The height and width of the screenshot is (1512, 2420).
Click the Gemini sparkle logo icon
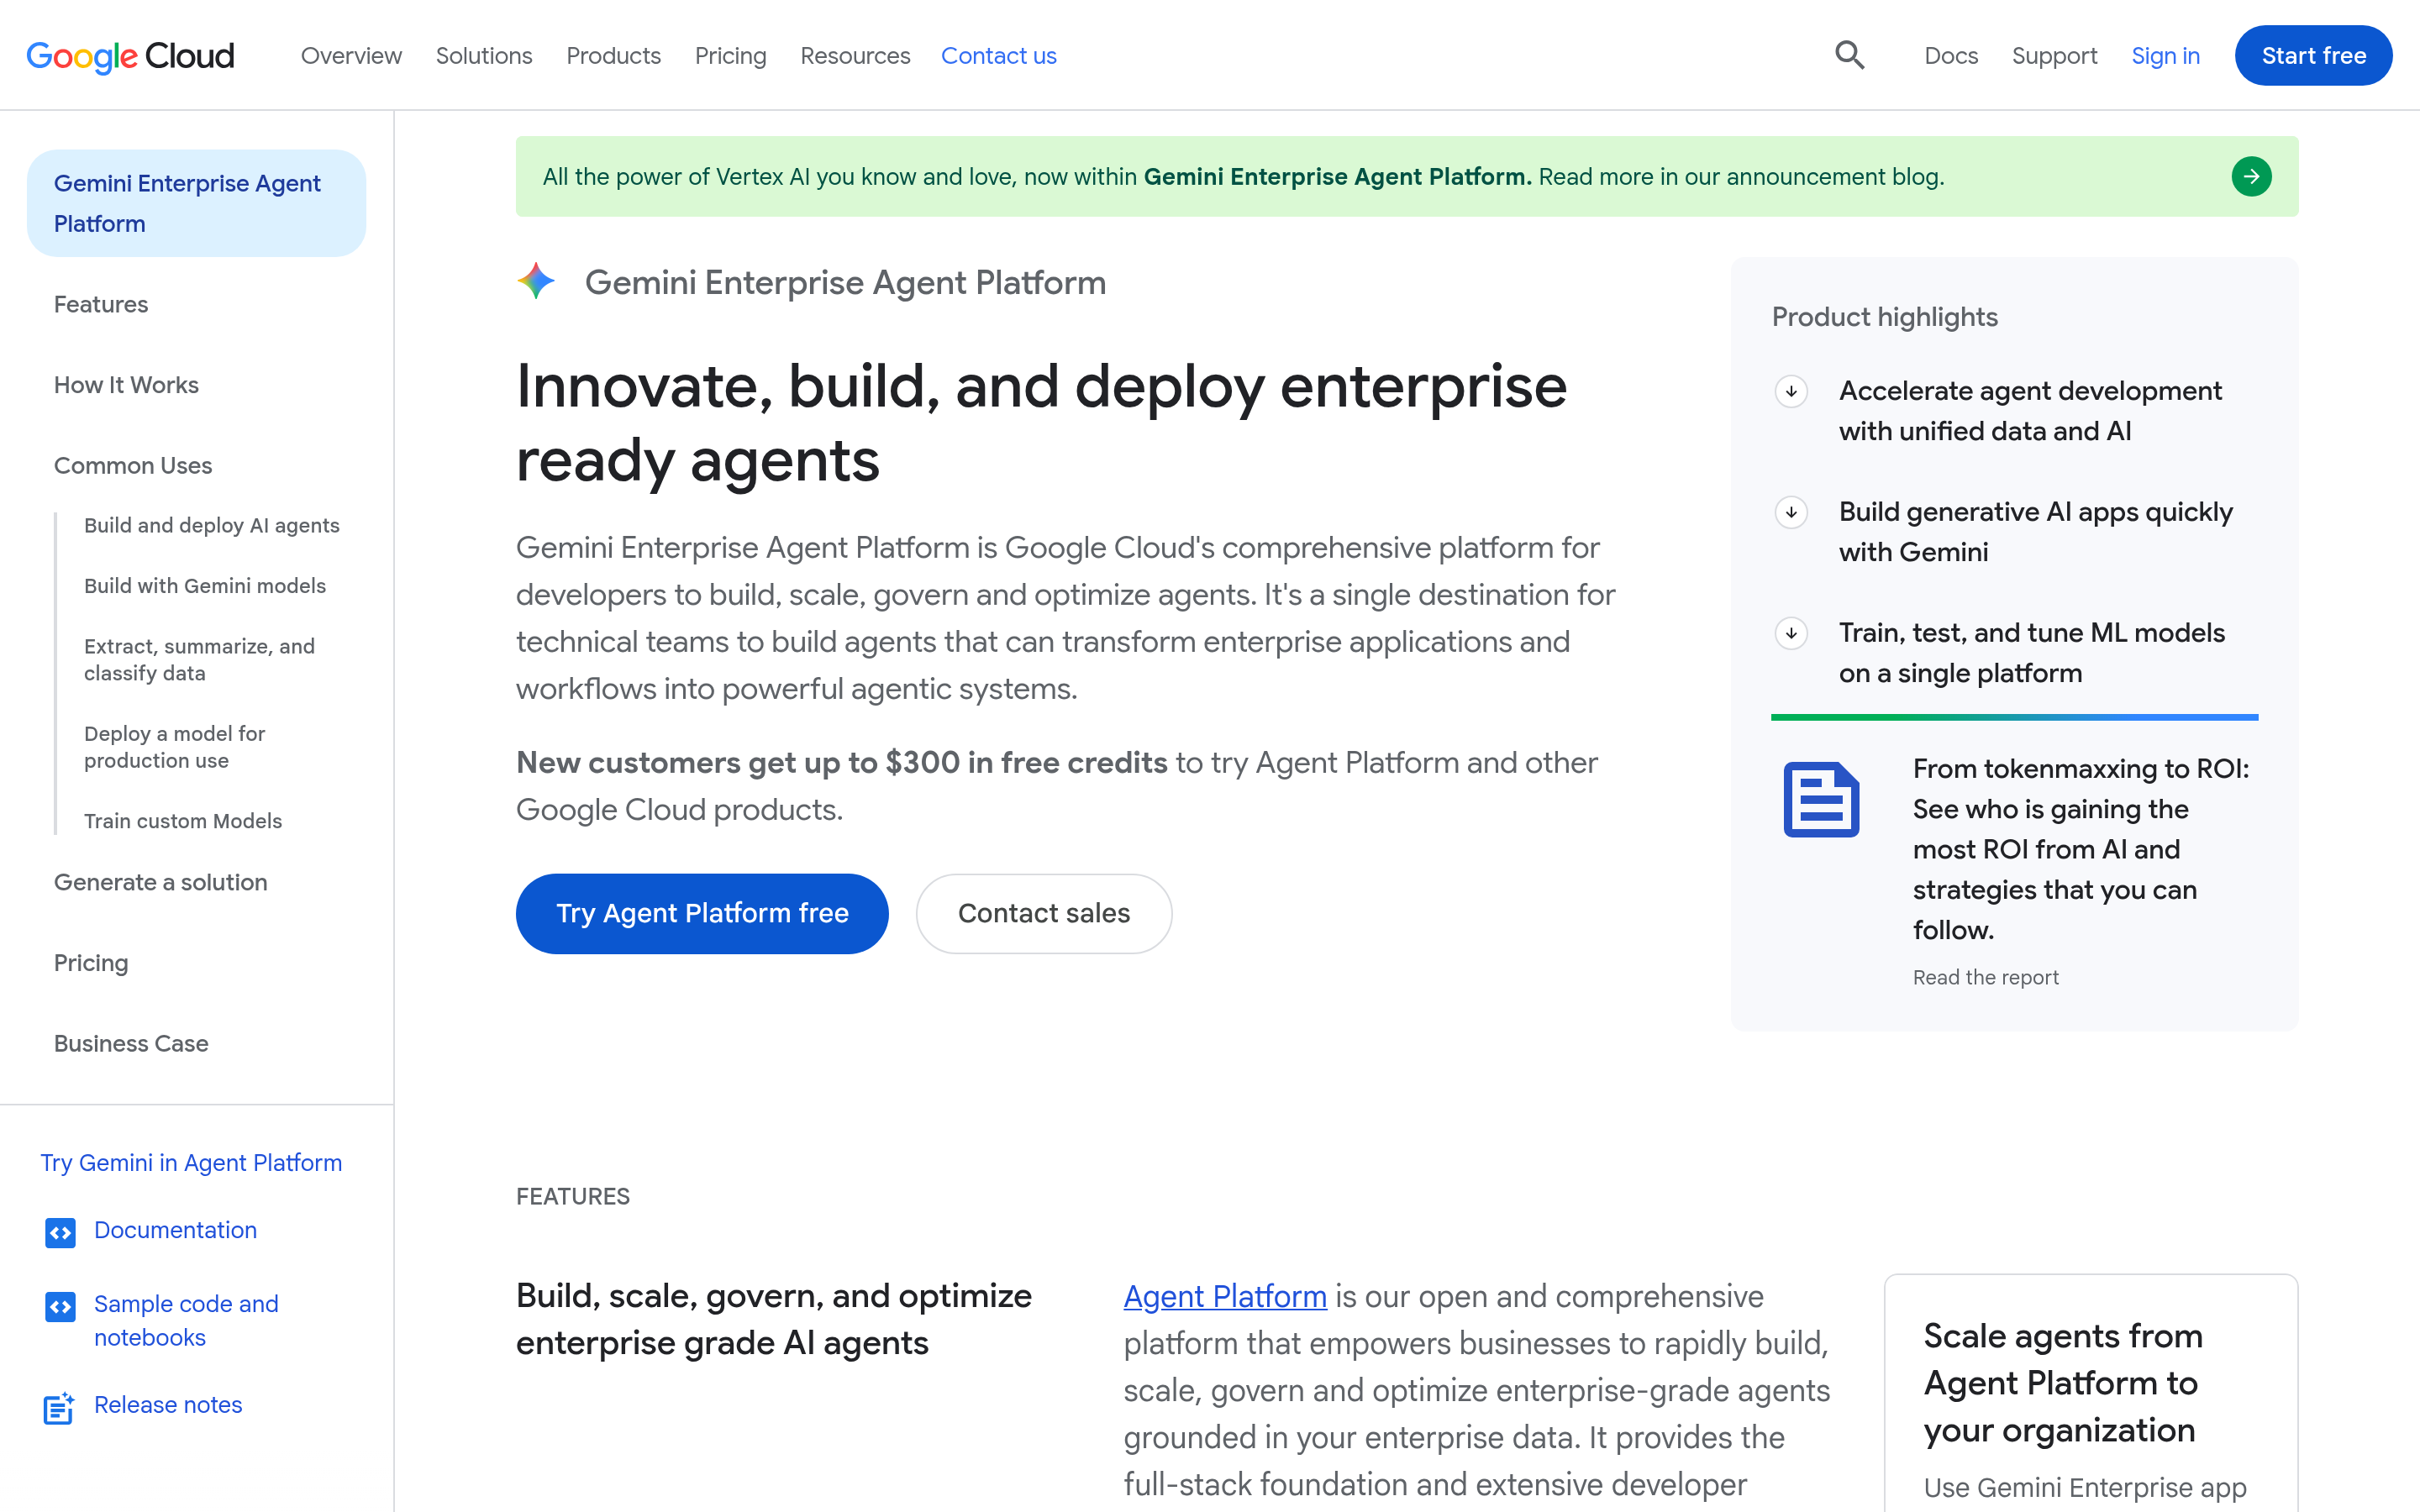[537, 282]
